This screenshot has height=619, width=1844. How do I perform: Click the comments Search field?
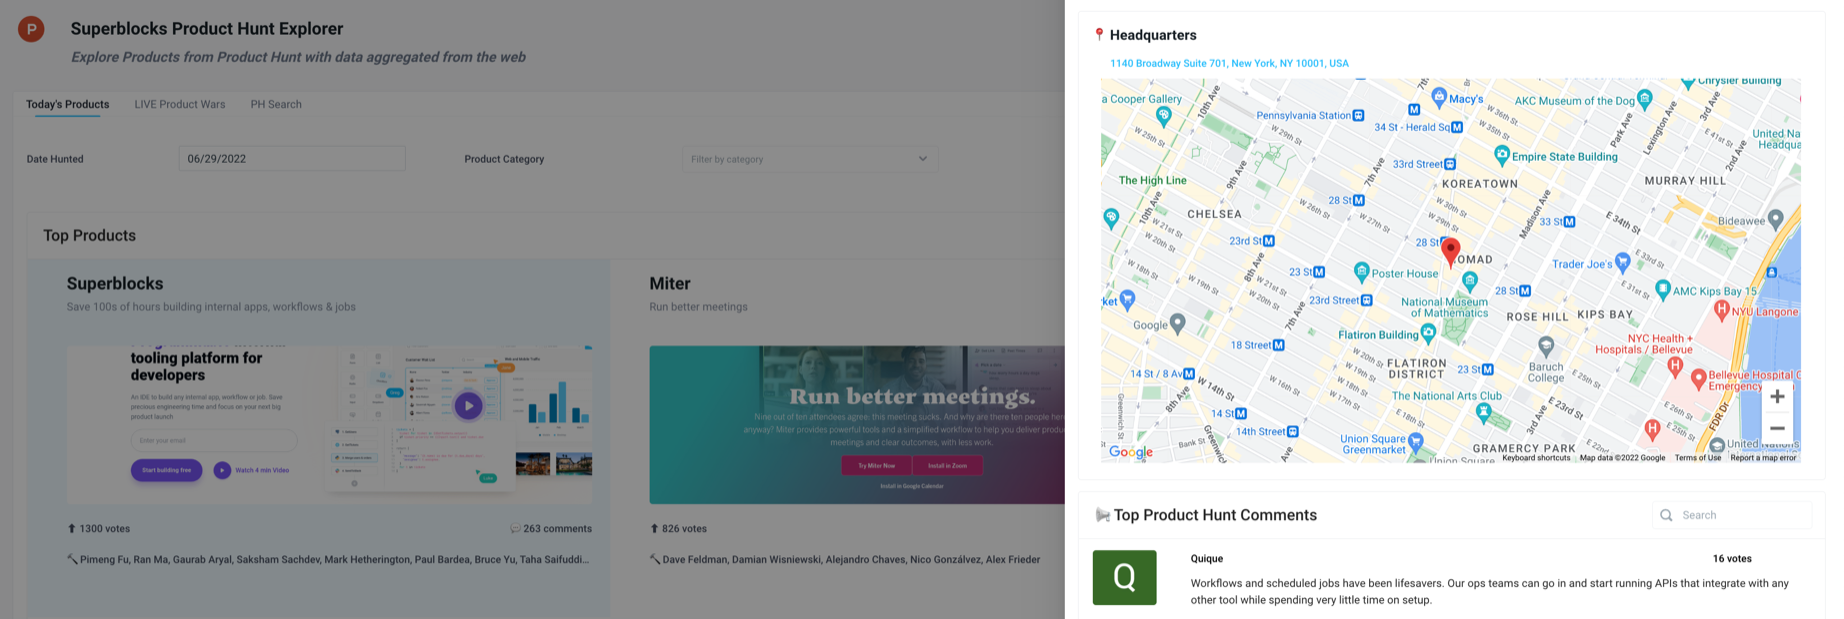1732,515
